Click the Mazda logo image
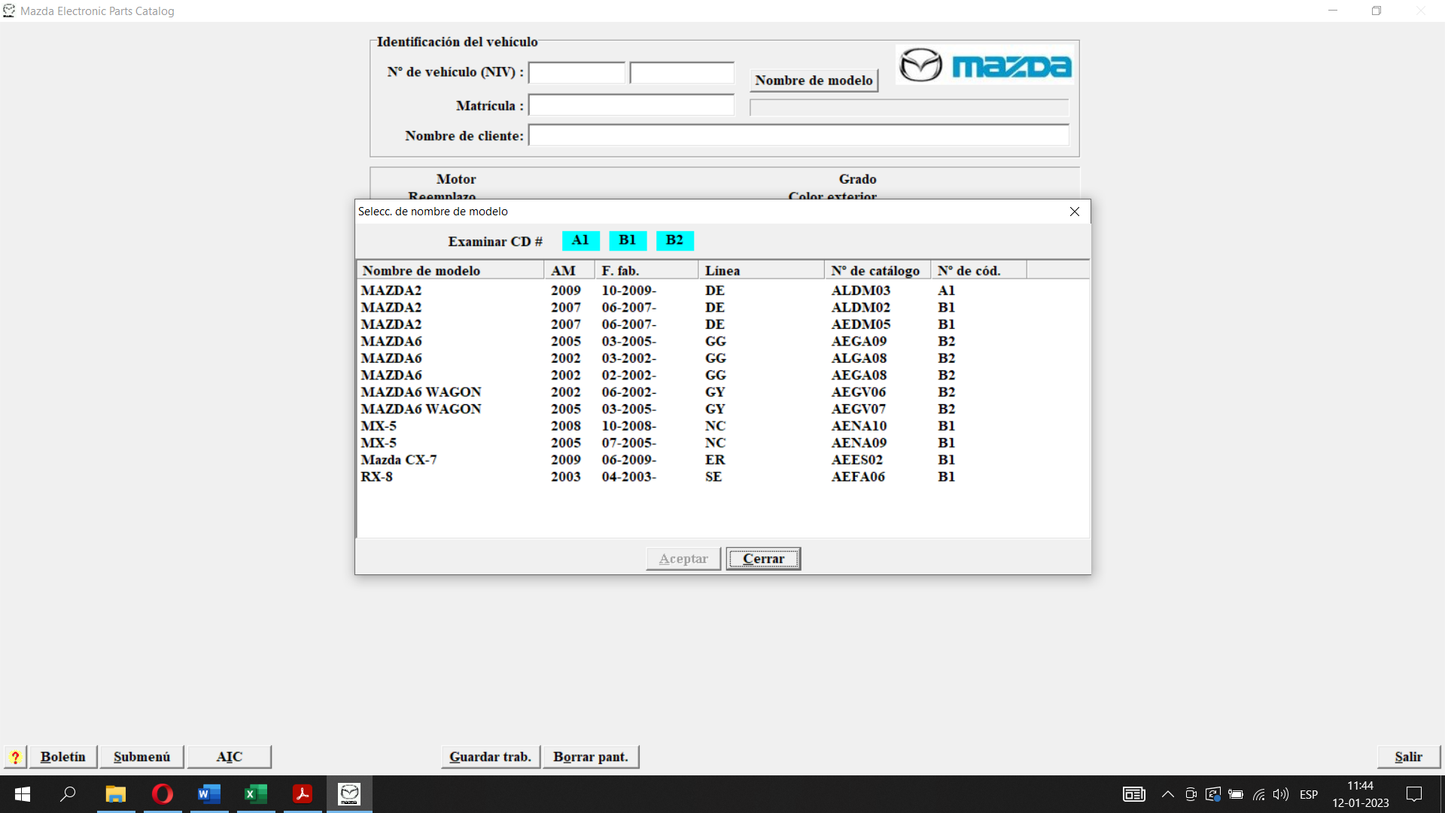1445x813 pixels. 985,66
